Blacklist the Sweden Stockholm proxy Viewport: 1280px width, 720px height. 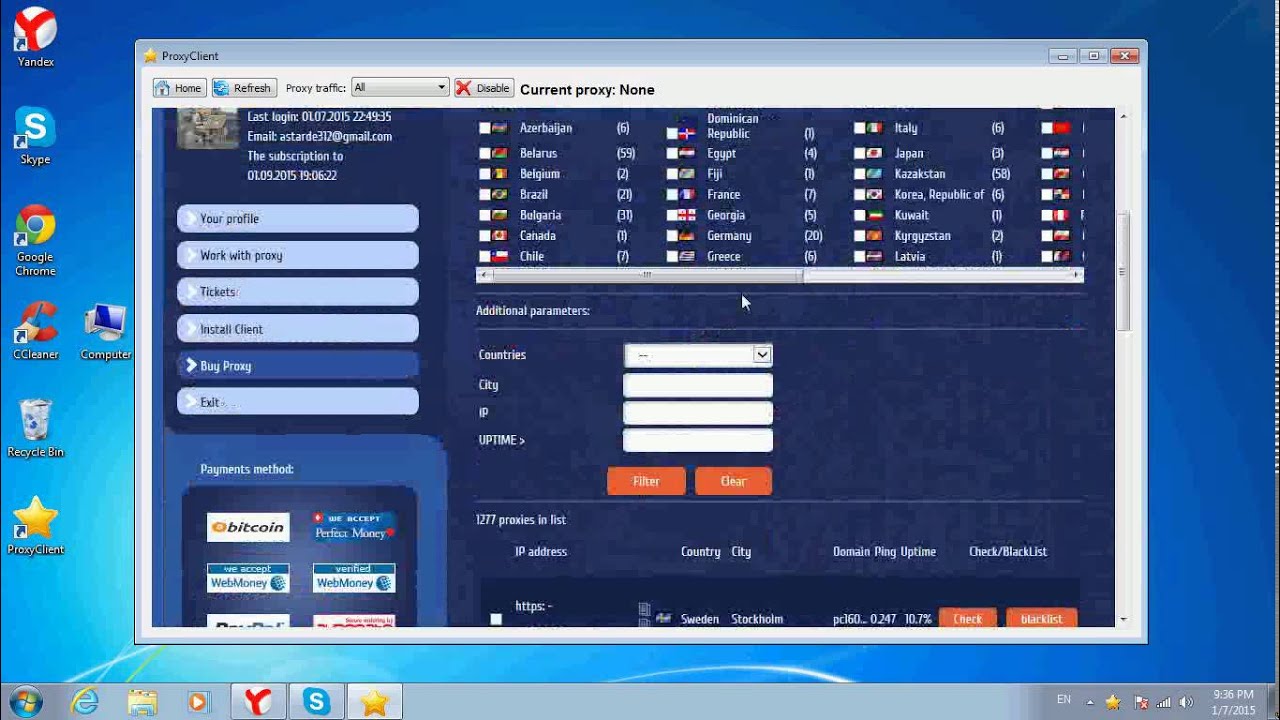tap(1041, 619)
